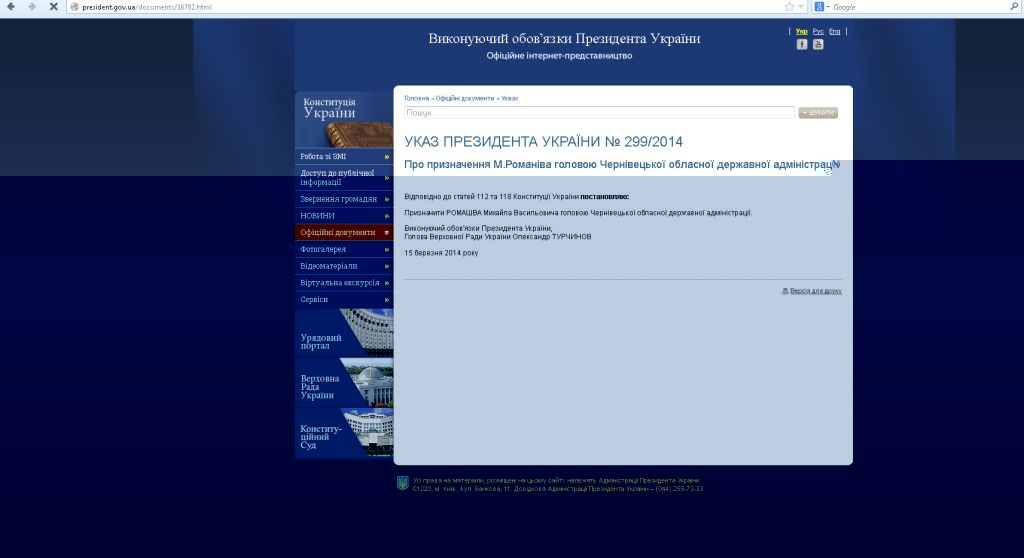Open the Верховна Рада України banner
The height and width of the screenshot is (558, 1024).
pyautogui.click(x=343, y=383)
